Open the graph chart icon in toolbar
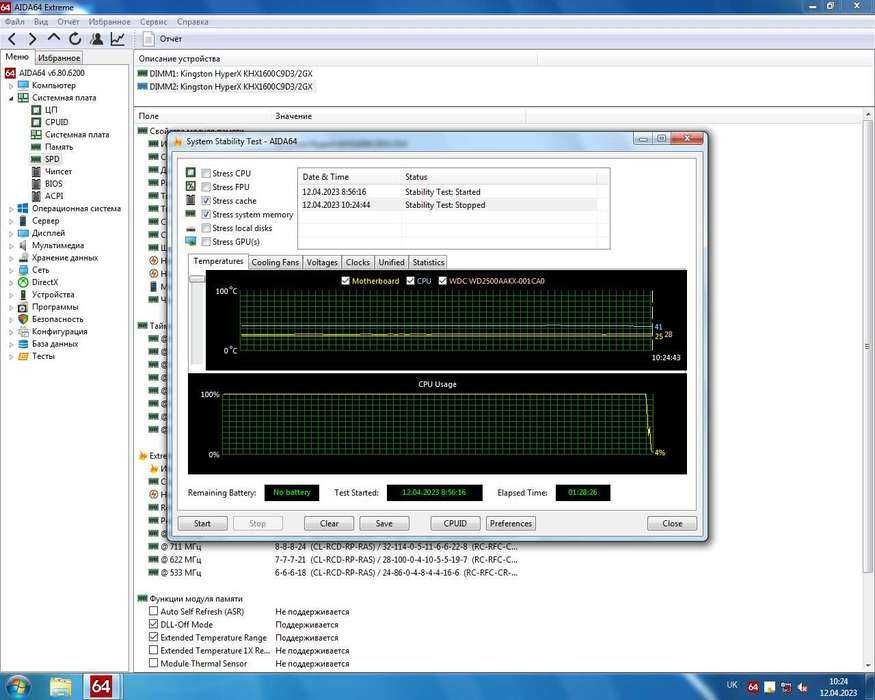This screenshot has height=700, width=875. (118, 39)
